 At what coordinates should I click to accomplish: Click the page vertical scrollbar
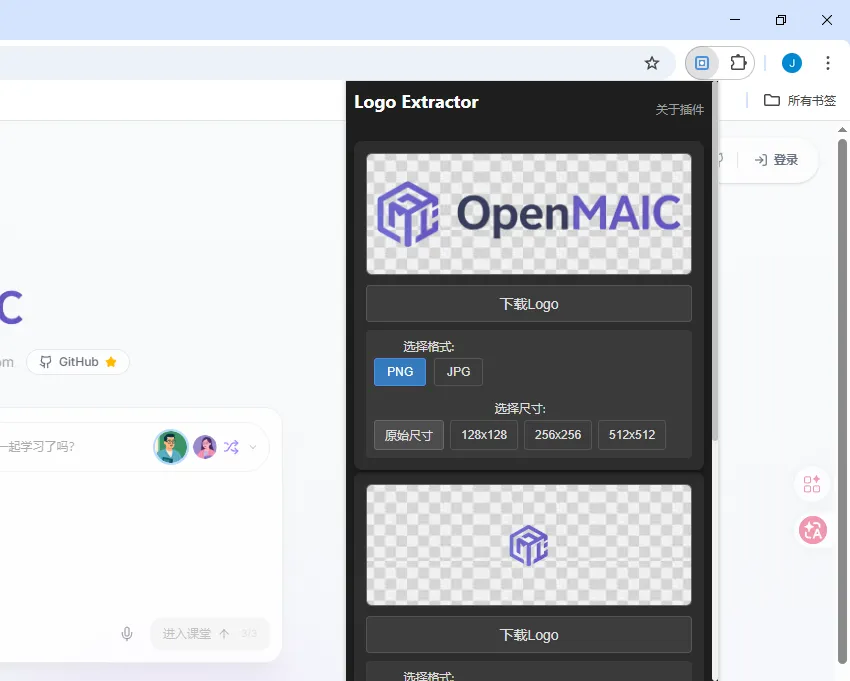click(x=842, y=401)
